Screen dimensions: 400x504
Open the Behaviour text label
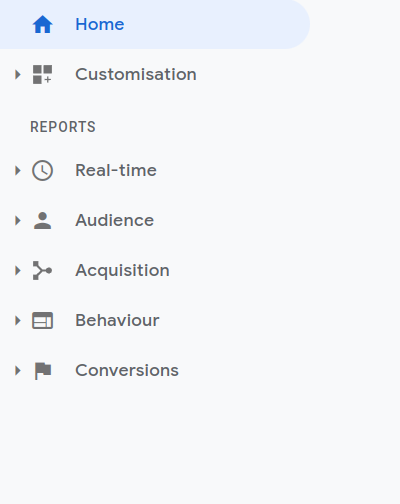(117, 320)
